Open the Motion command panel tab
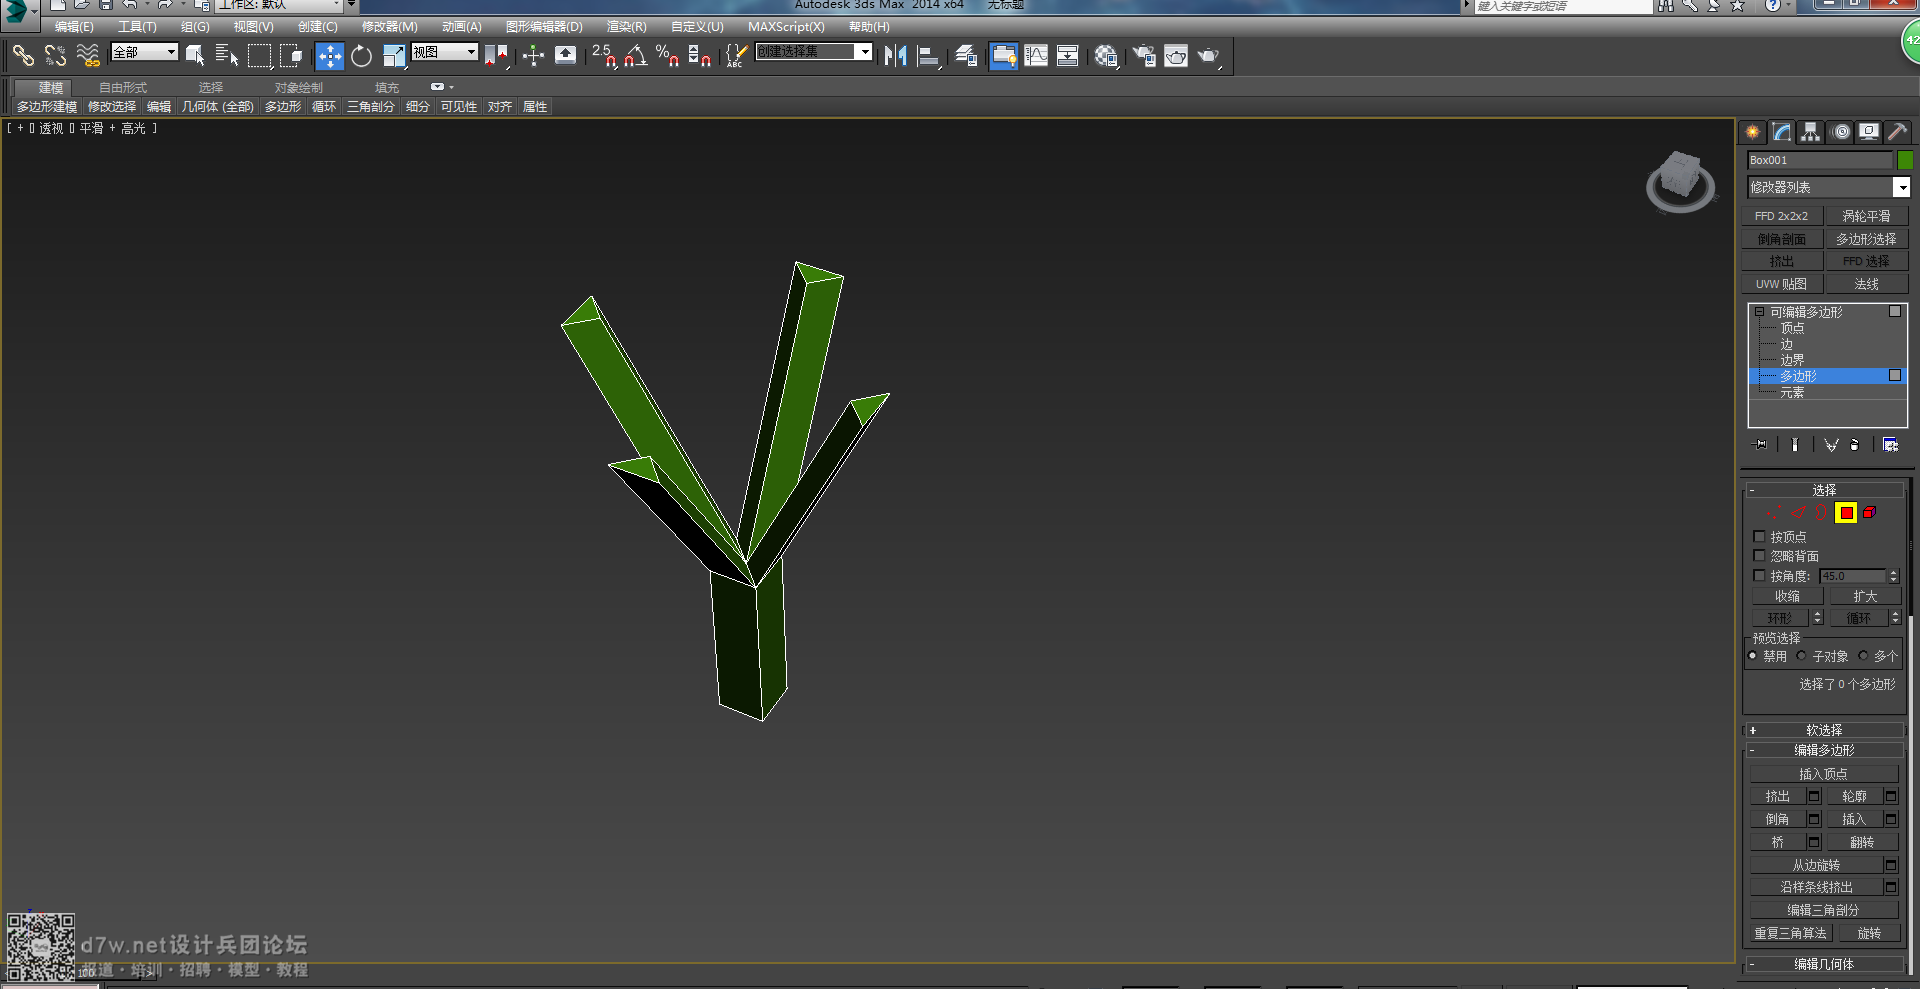The width and height of the screenshot is (1920, 989). [x=1841, y=132]
